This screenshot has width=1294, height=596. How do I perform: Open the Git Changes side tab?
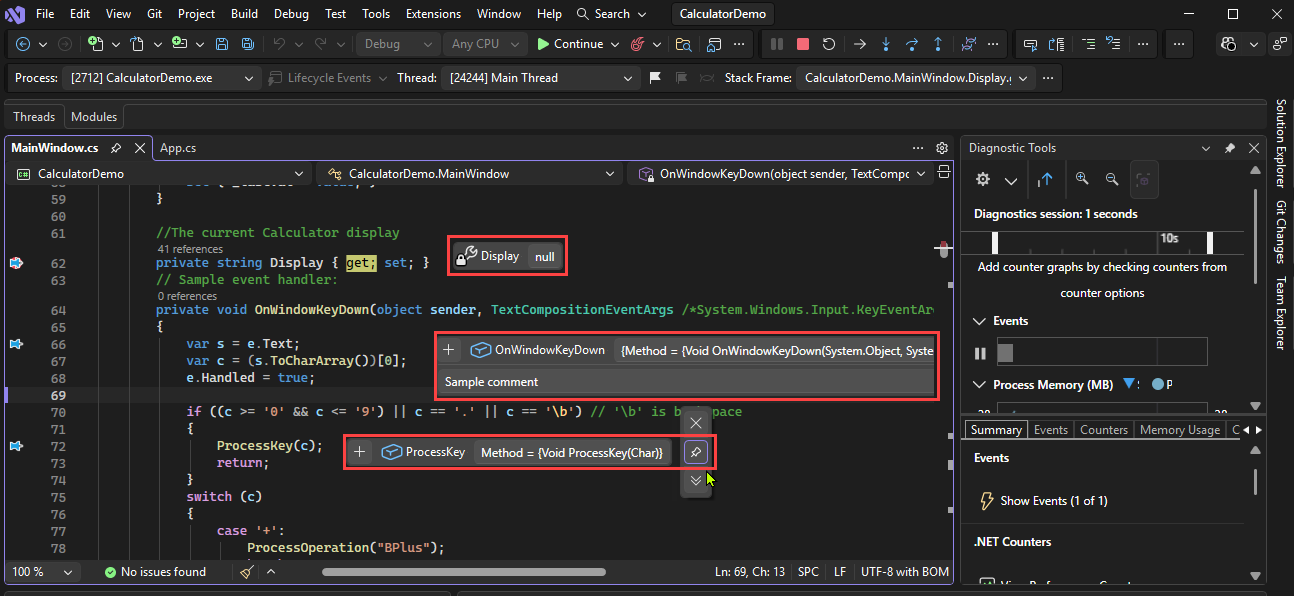click(1280, 231)
